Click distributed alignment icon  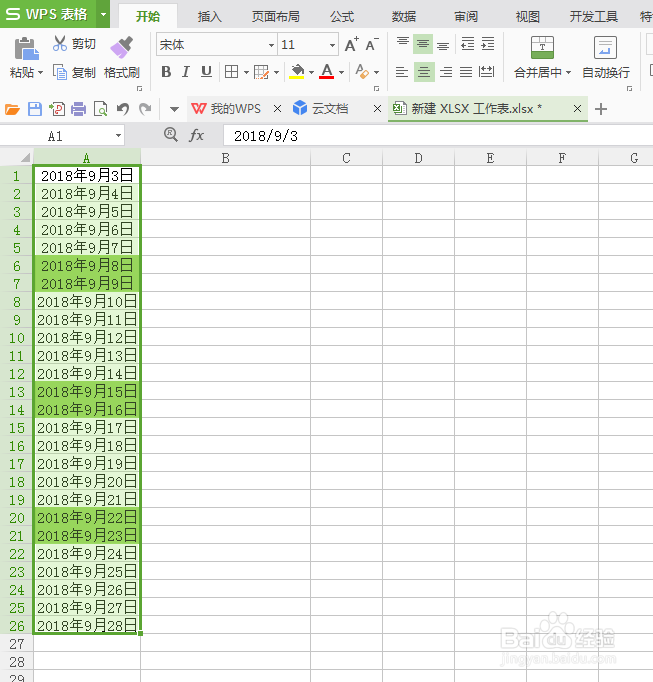tap(486, 72)
